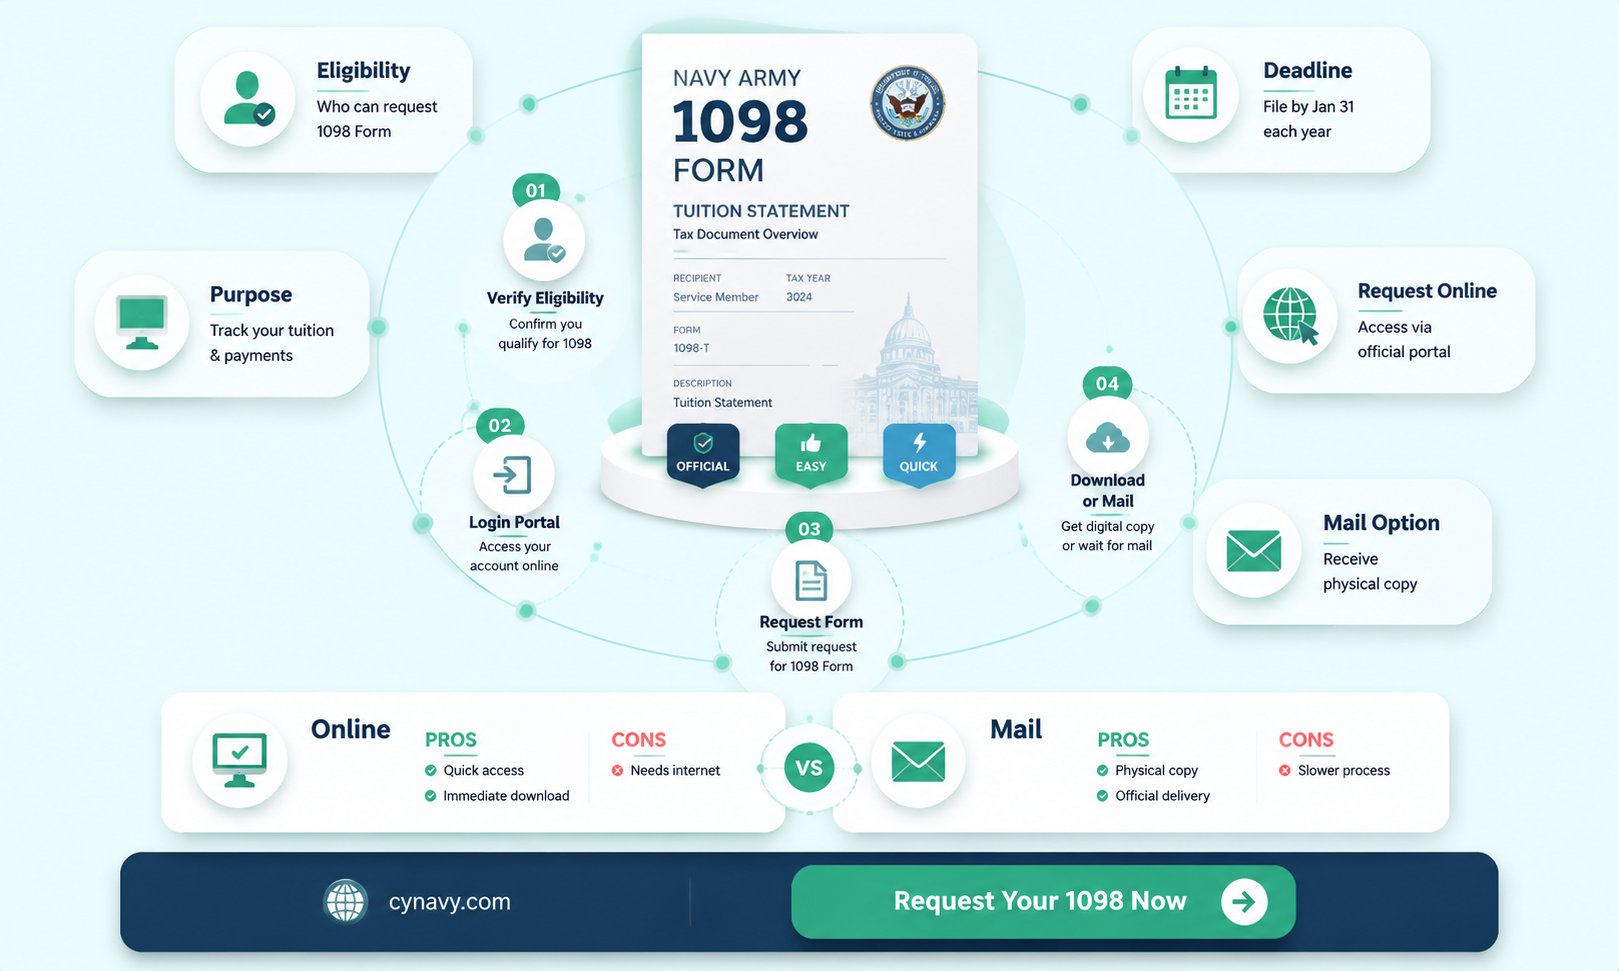The height and width of the screenshot is (971, 1619).
Task: Click the Purpose monitor icon
Action: tap(142, 322)
